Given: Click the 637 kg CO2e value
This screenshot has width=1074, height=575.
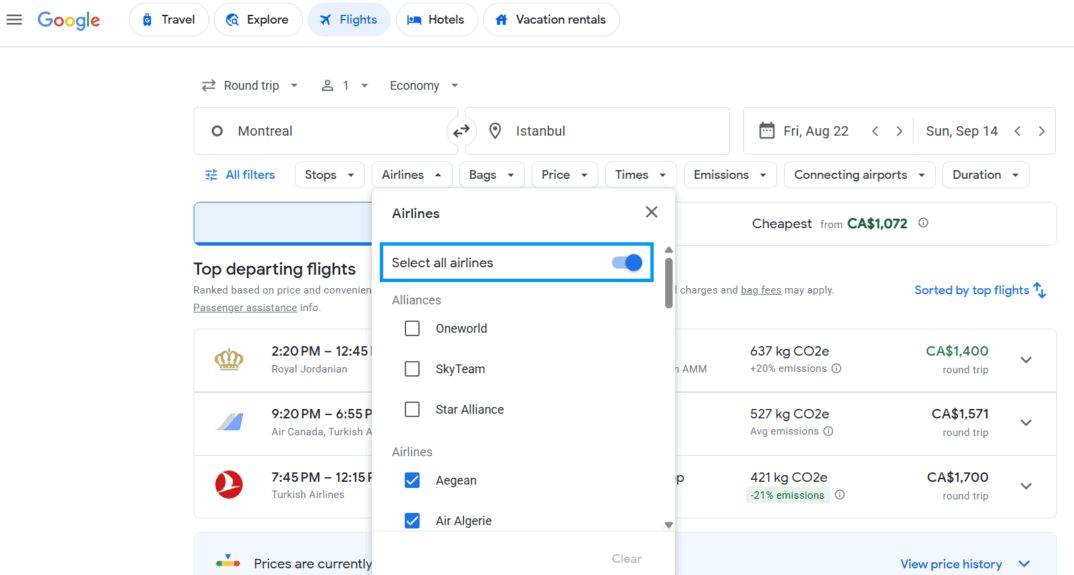Looking at the screenshot, I should click(x=789, y=351).
